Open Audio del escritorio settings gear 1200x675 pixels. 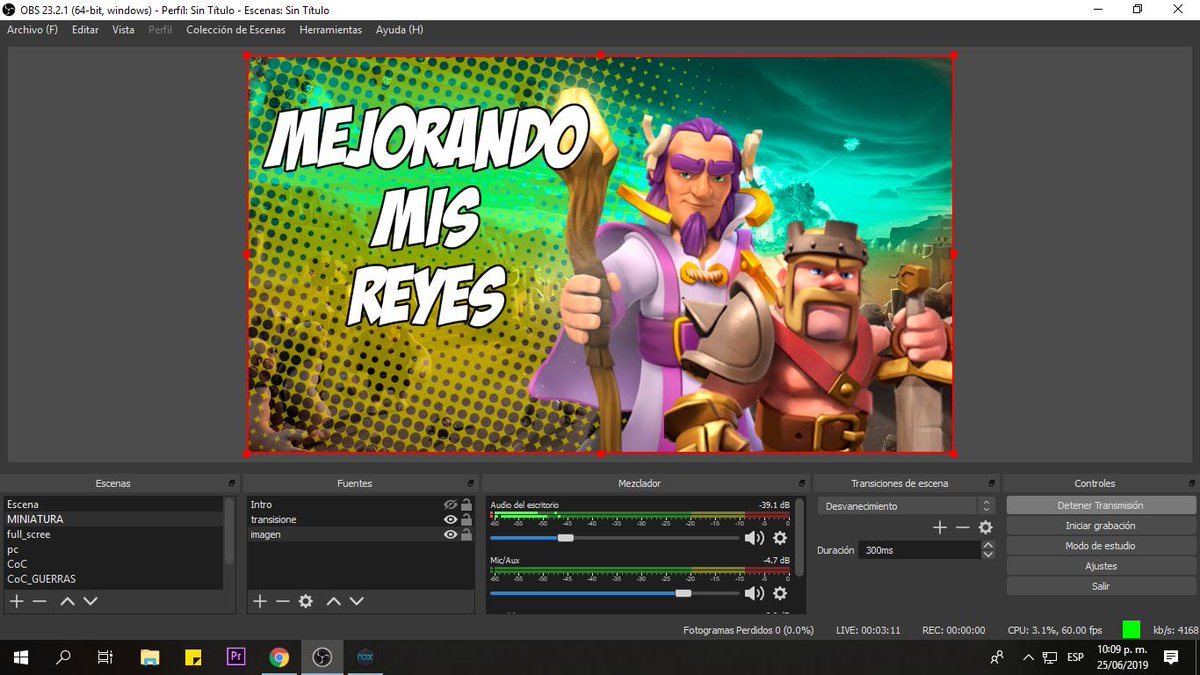[780, 538]
